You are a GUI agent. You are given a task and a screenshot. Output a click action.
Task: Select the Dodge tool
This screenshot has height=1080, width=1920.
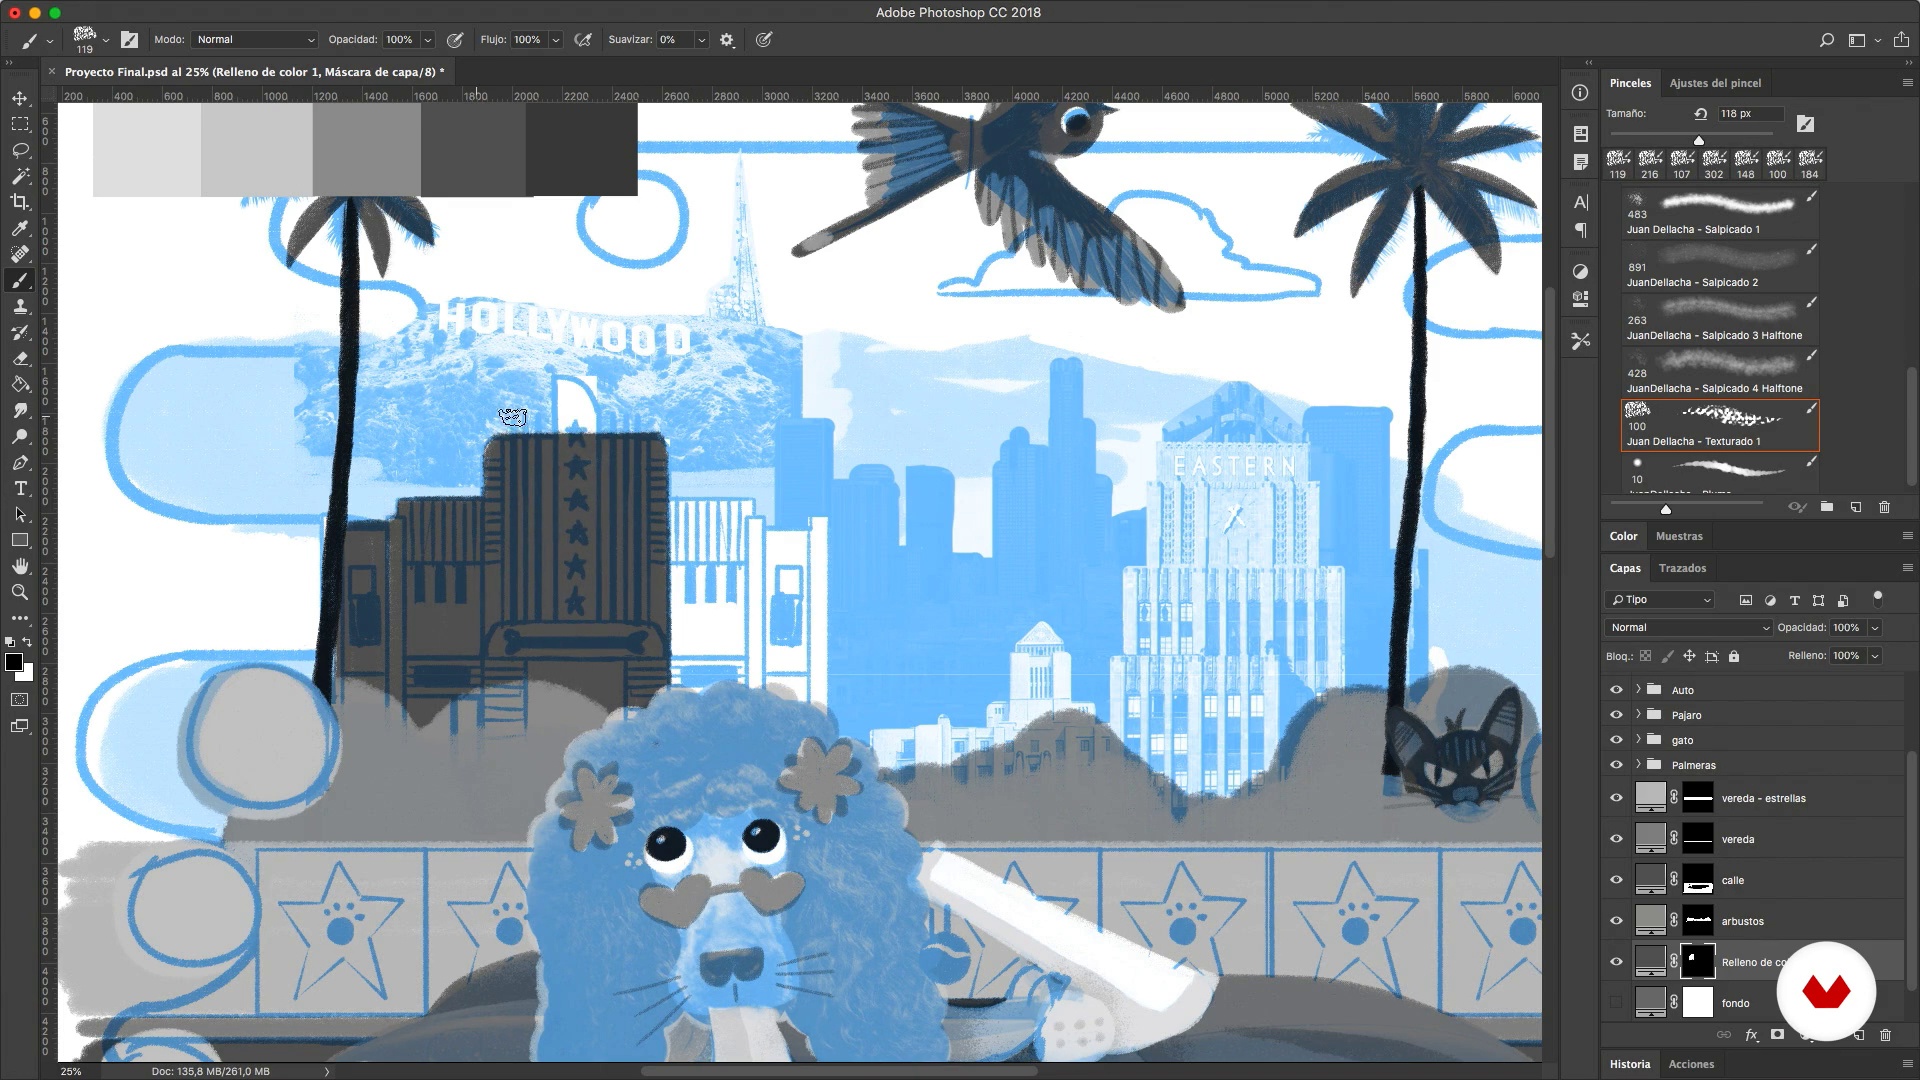[20, 436]
